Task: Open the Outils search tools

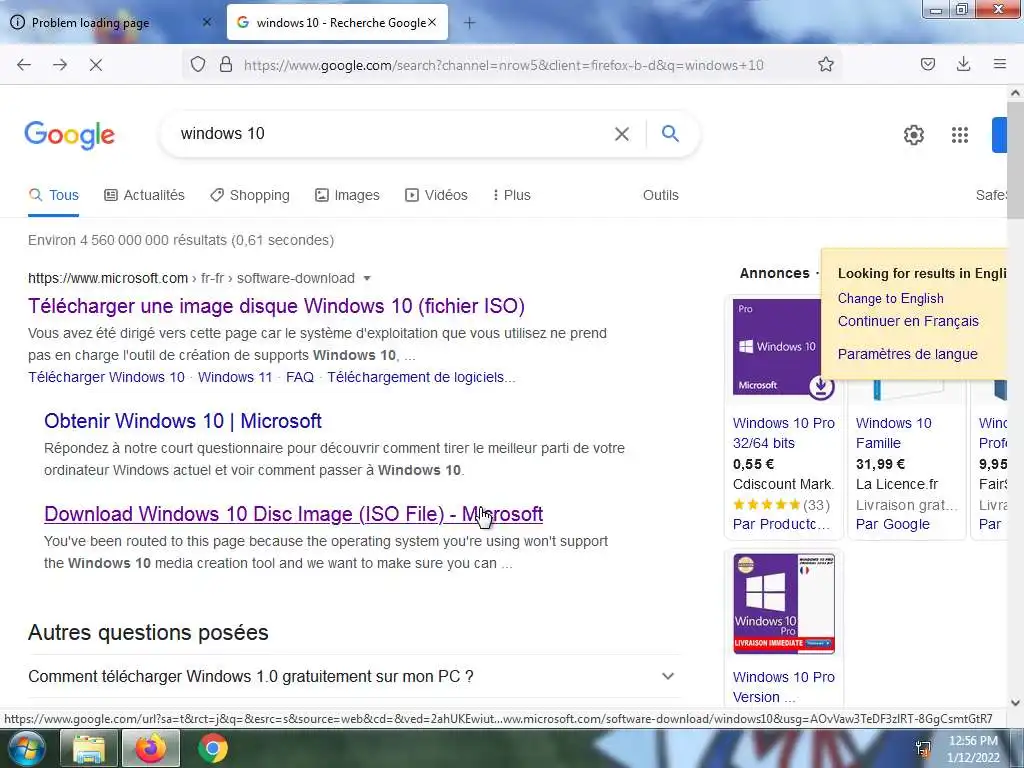Action: pyautogui.click(x=660, y=195)
